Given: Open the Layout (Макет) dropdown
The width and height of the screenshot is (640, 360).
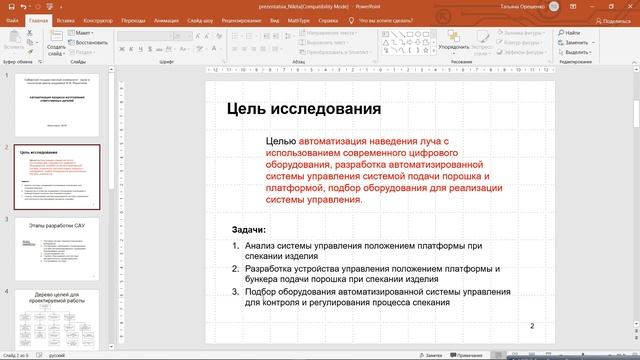Looking at the screenshot, I should coord(81,33).
